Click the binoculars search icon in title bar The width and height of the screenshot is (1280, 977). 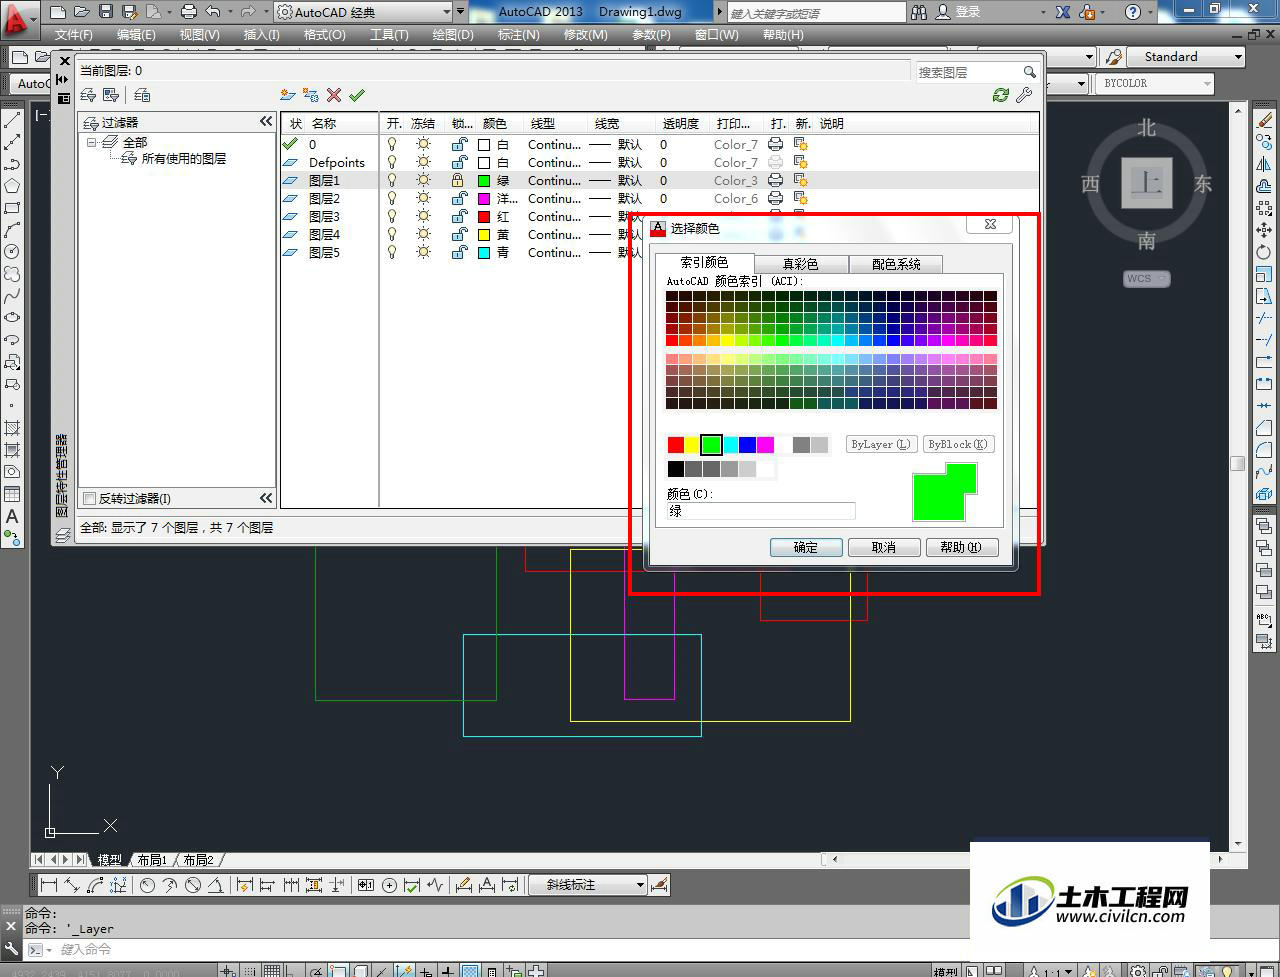point(919,12)
